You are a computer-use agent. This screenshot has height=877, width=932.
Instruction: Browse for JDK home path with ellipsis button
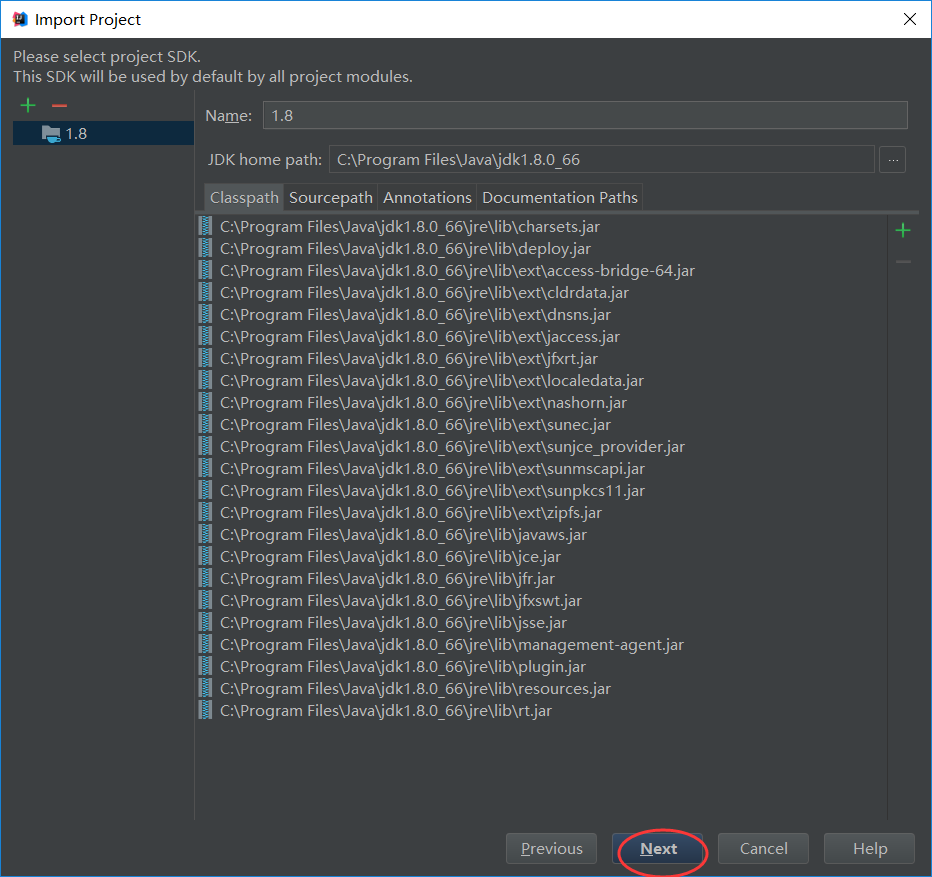tap(893, 159)
